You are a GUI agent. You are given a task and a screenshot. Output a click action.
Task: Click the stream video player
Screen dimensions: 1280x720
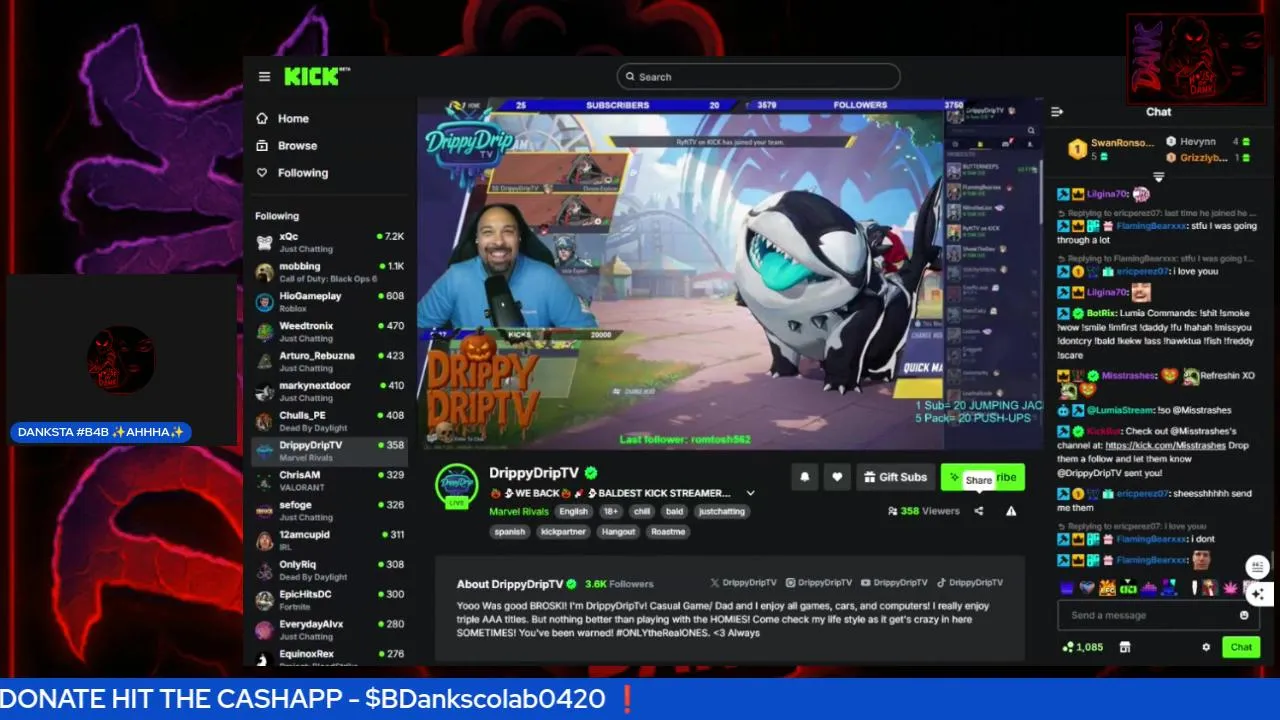click(730, 272)
